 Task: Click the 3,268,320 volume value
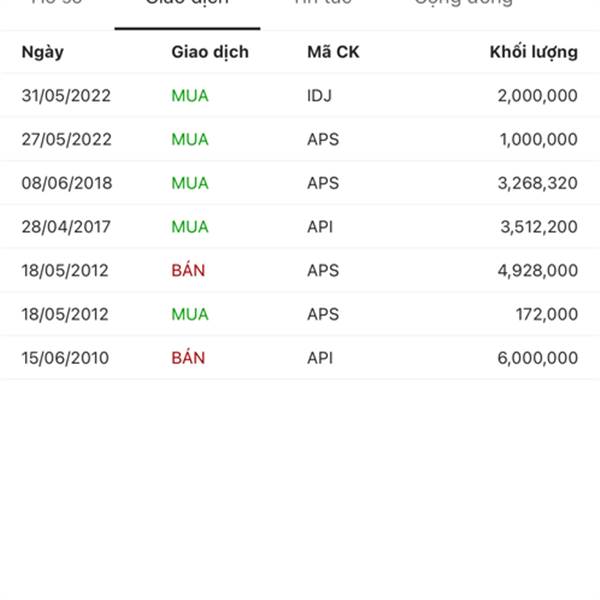[x=537, y=184]
